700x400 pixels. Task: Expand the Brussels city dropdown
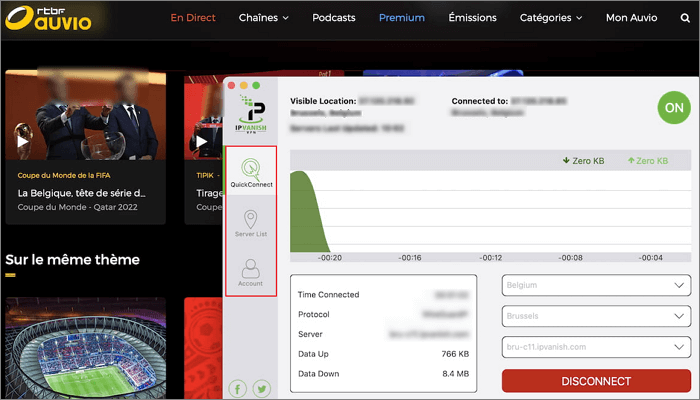(x=596, y=316)
